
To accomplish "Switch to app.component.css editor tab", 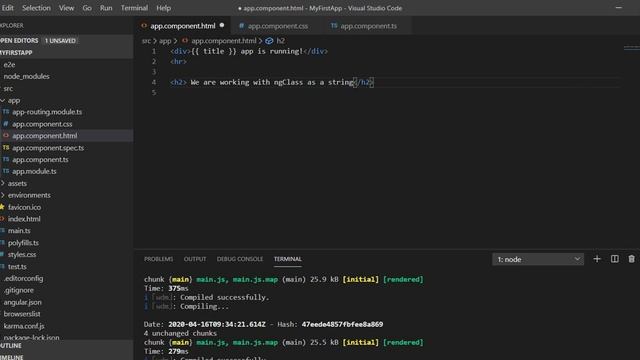I will 278,26.
